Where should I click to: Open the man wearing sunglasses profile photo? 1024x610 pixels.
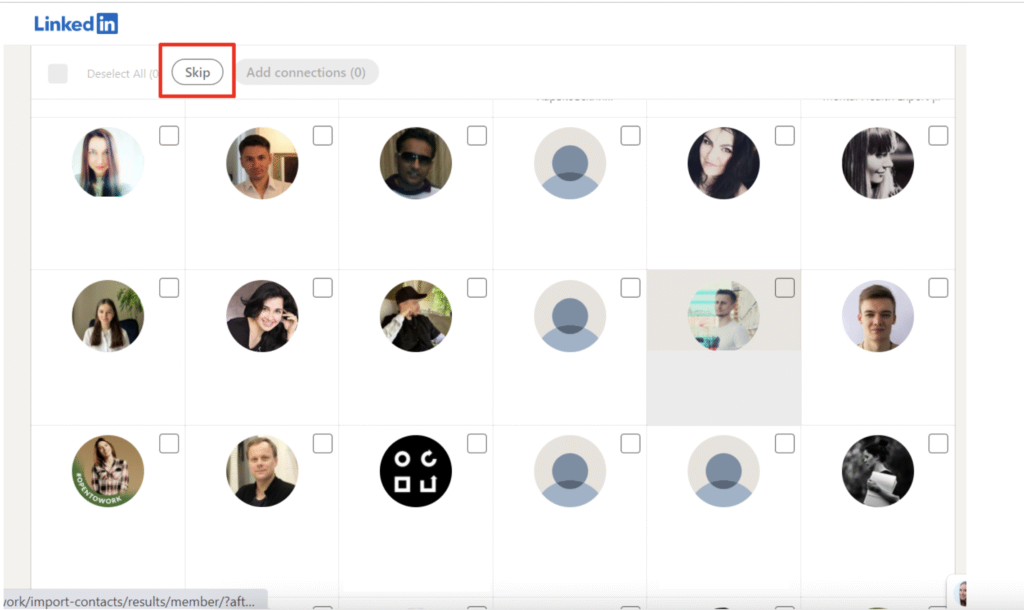[416, 163]
